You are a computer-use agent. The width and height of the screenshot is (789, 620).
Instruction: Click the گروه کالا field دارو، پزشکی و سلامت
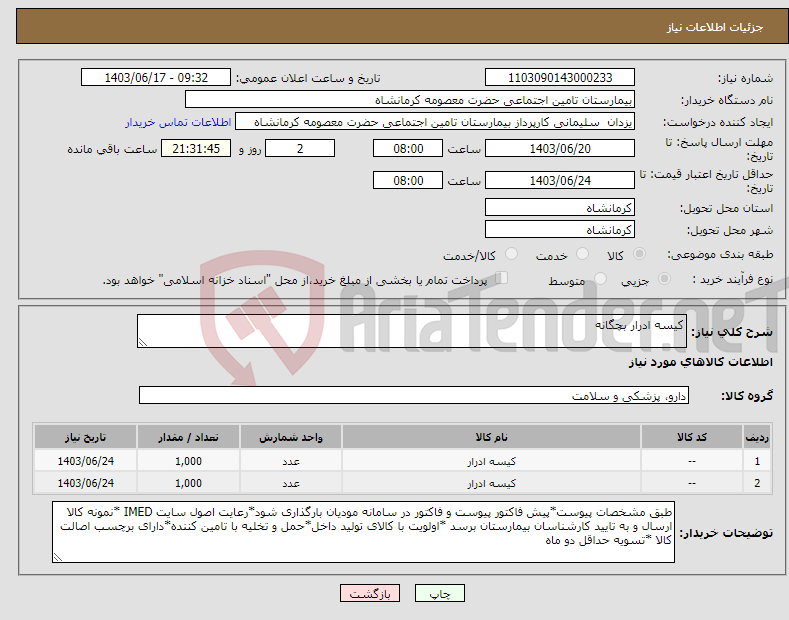pos(414,396)
